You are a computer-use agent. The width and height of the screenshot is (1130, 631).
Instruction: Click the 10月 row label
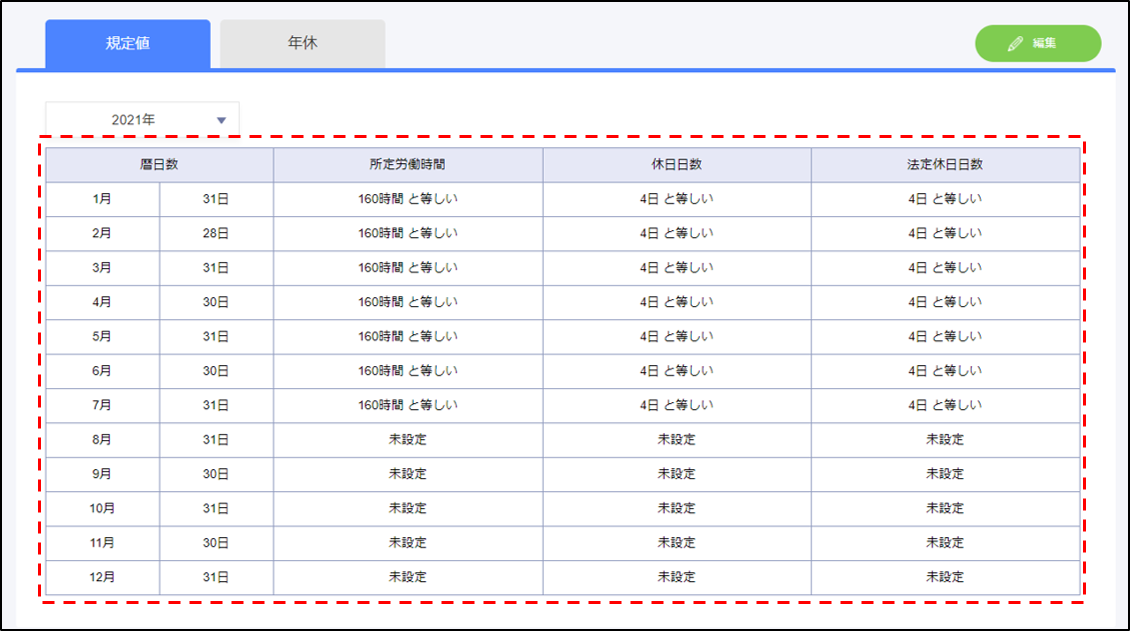coord(102,509)
